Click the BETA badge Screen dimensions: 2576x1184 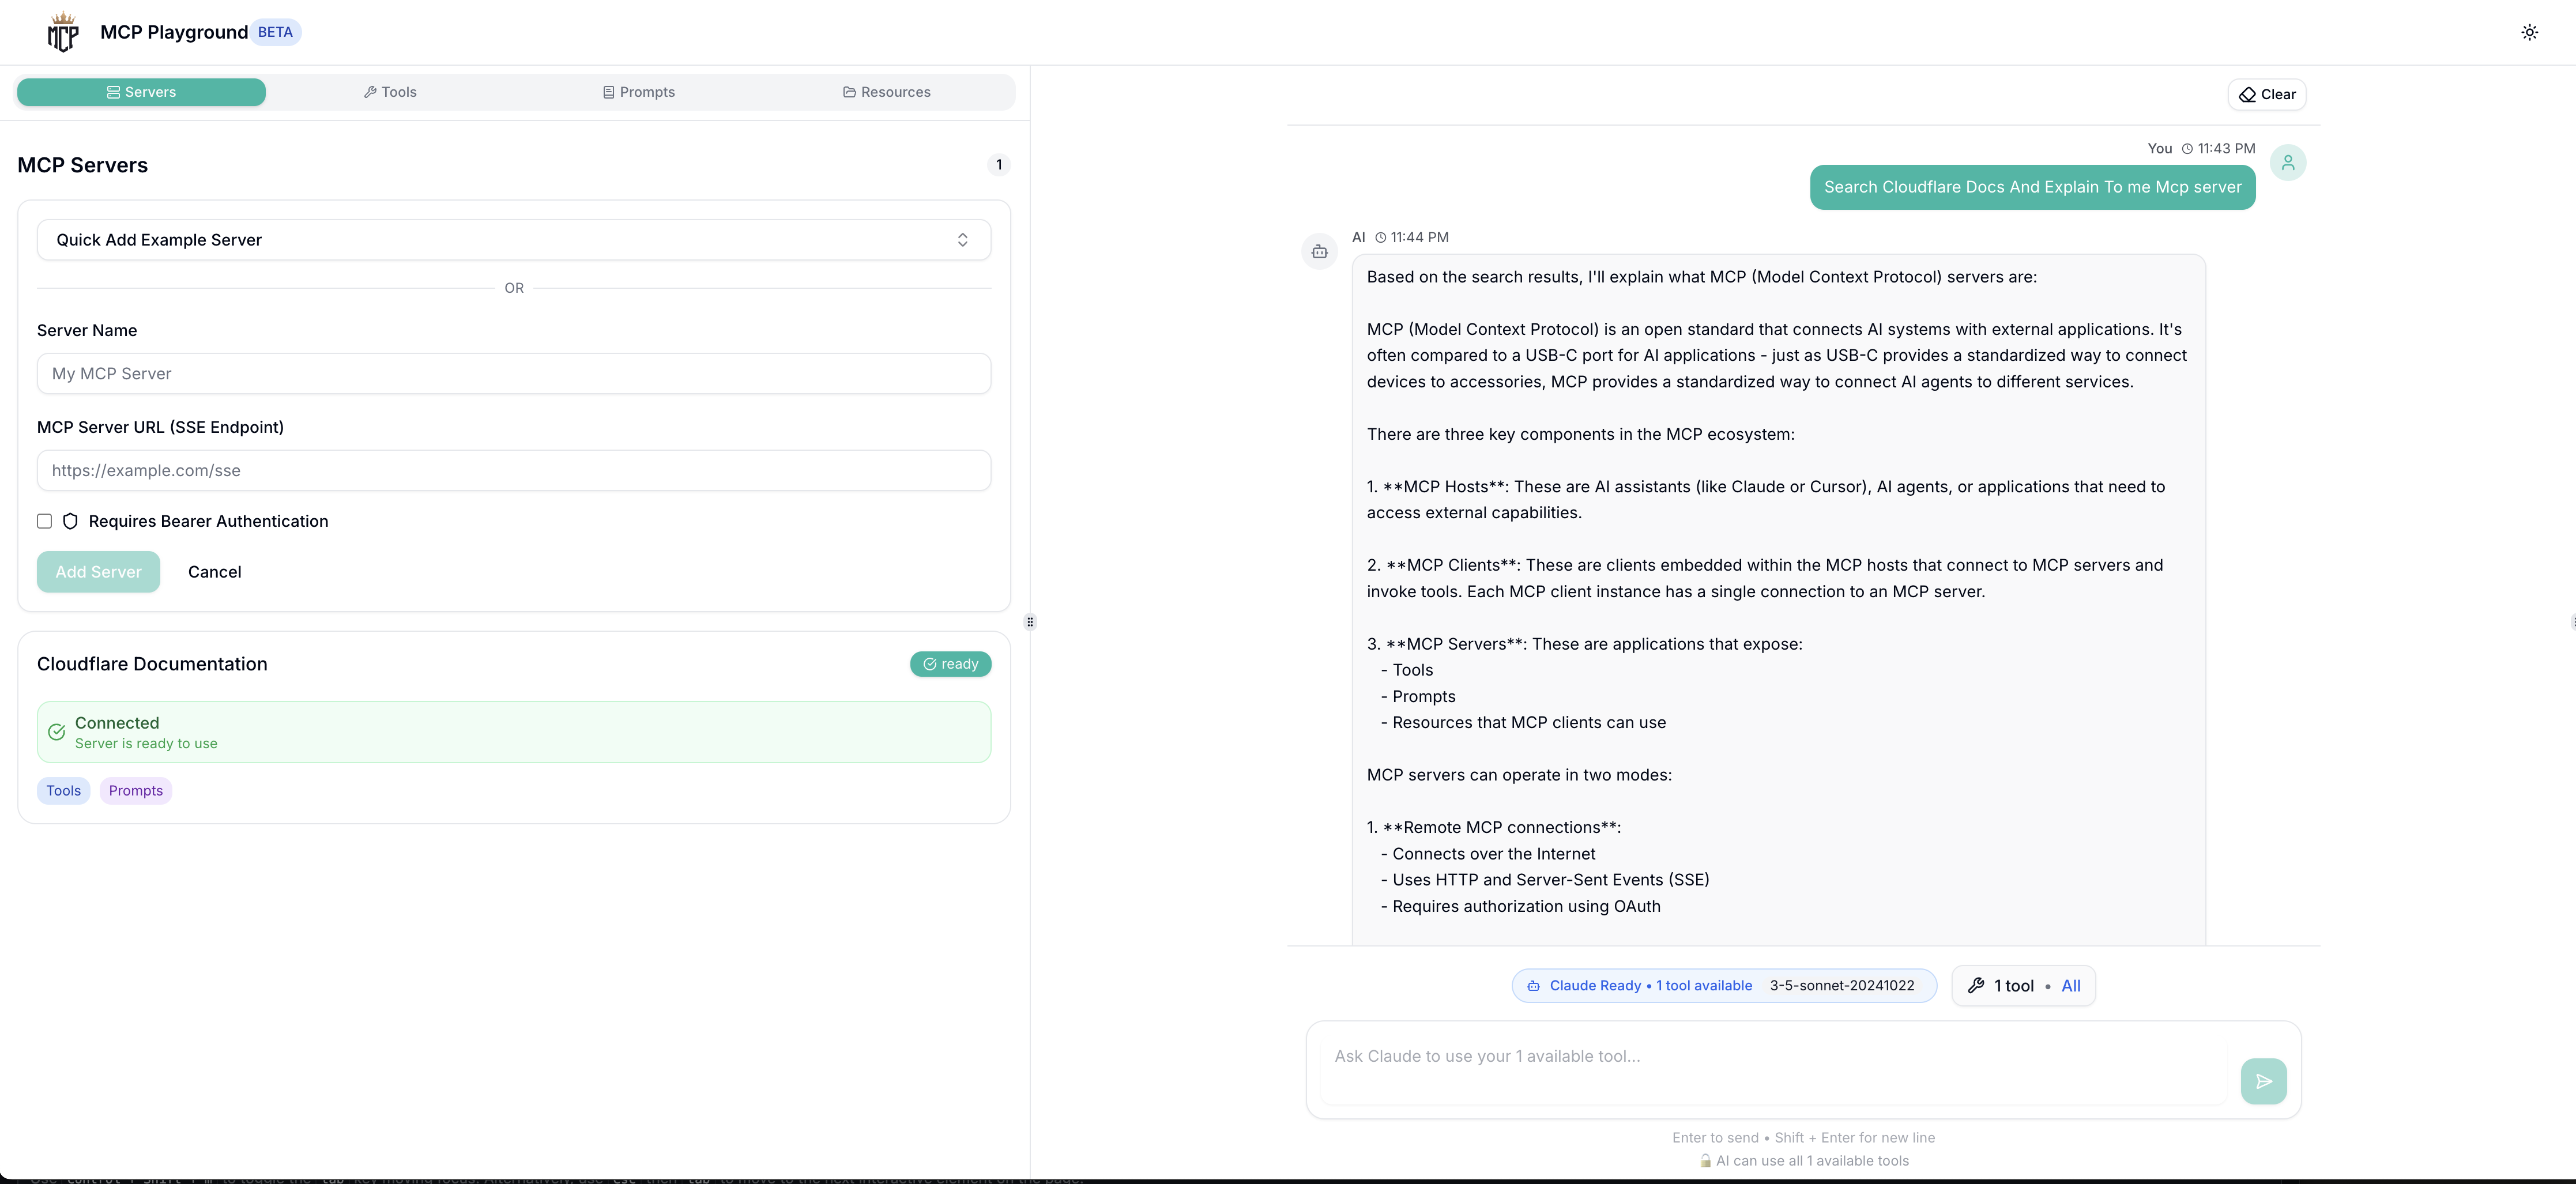275,32
